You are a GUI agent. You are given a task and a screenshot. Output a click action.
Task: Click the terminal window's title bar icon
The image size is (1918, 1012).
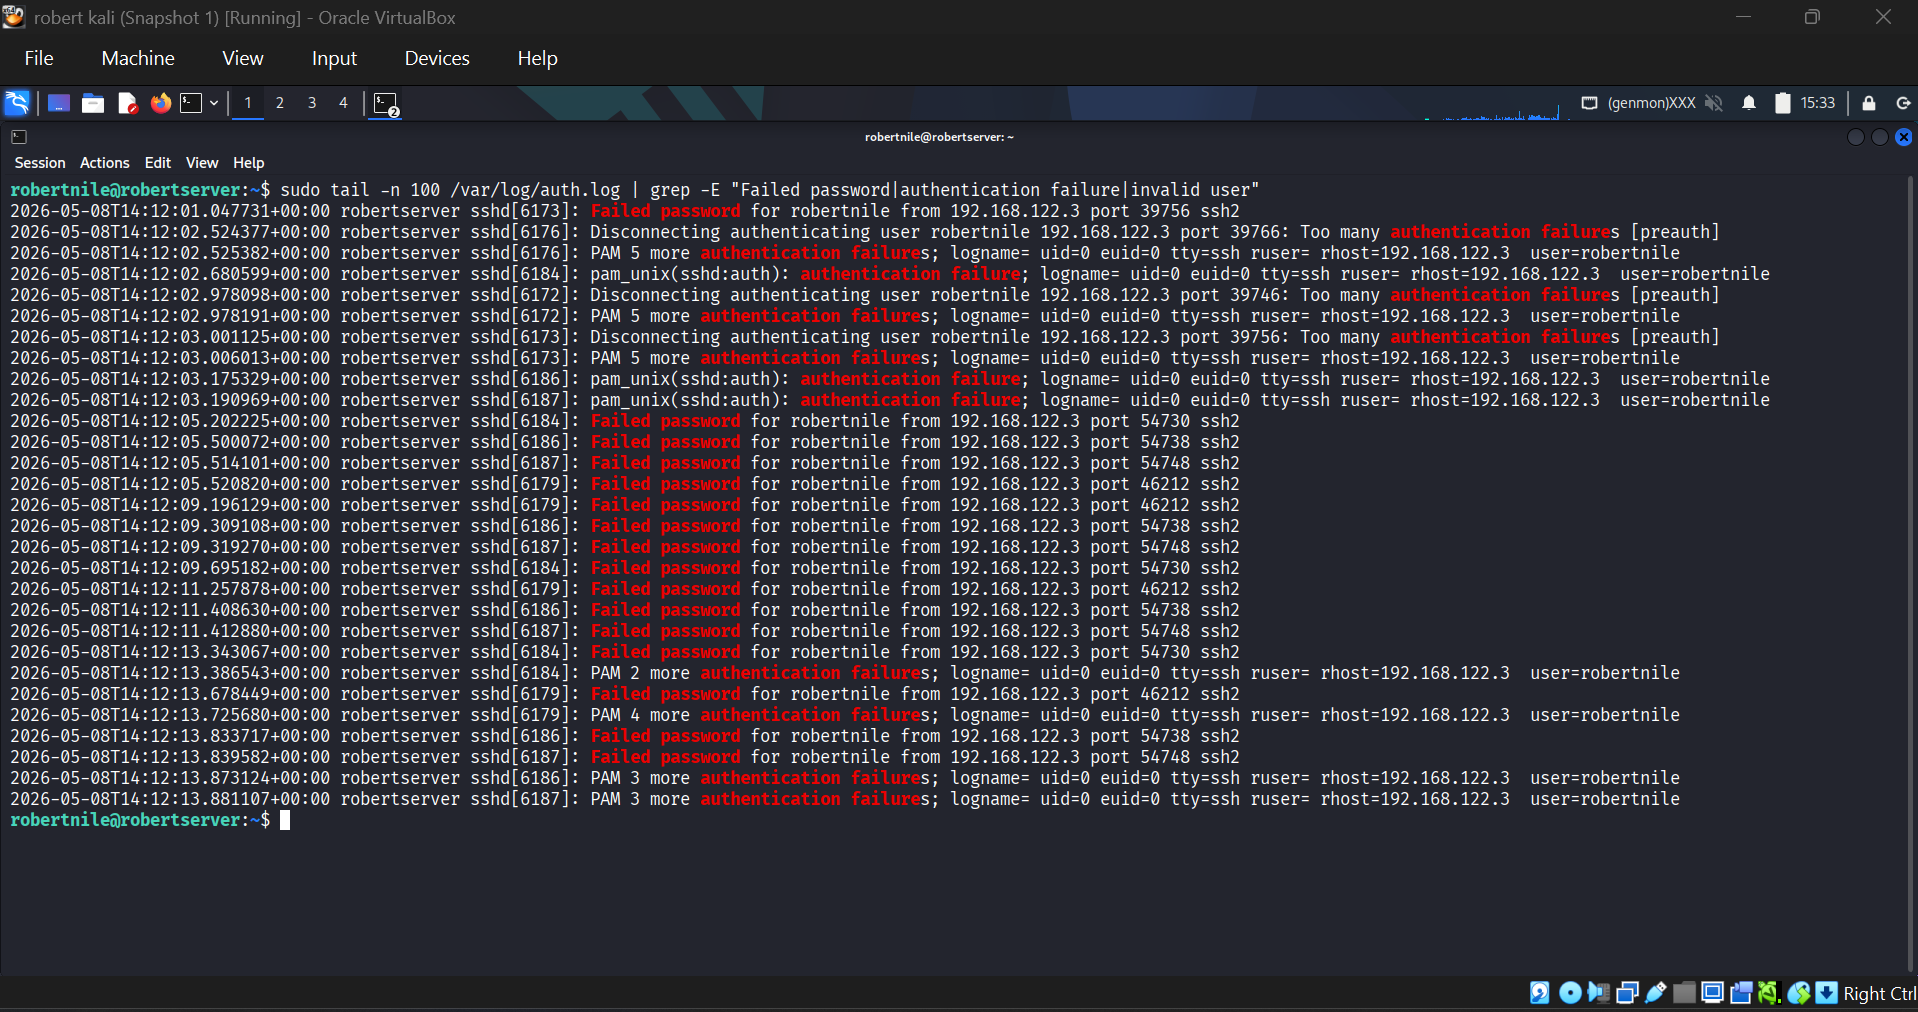[x=19, y=137]
